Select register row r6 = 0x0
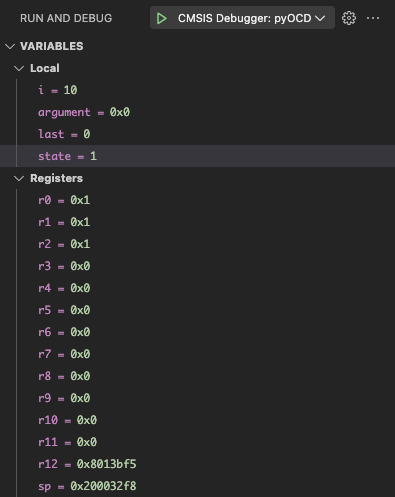395x497 pixels. click(197, 332)
